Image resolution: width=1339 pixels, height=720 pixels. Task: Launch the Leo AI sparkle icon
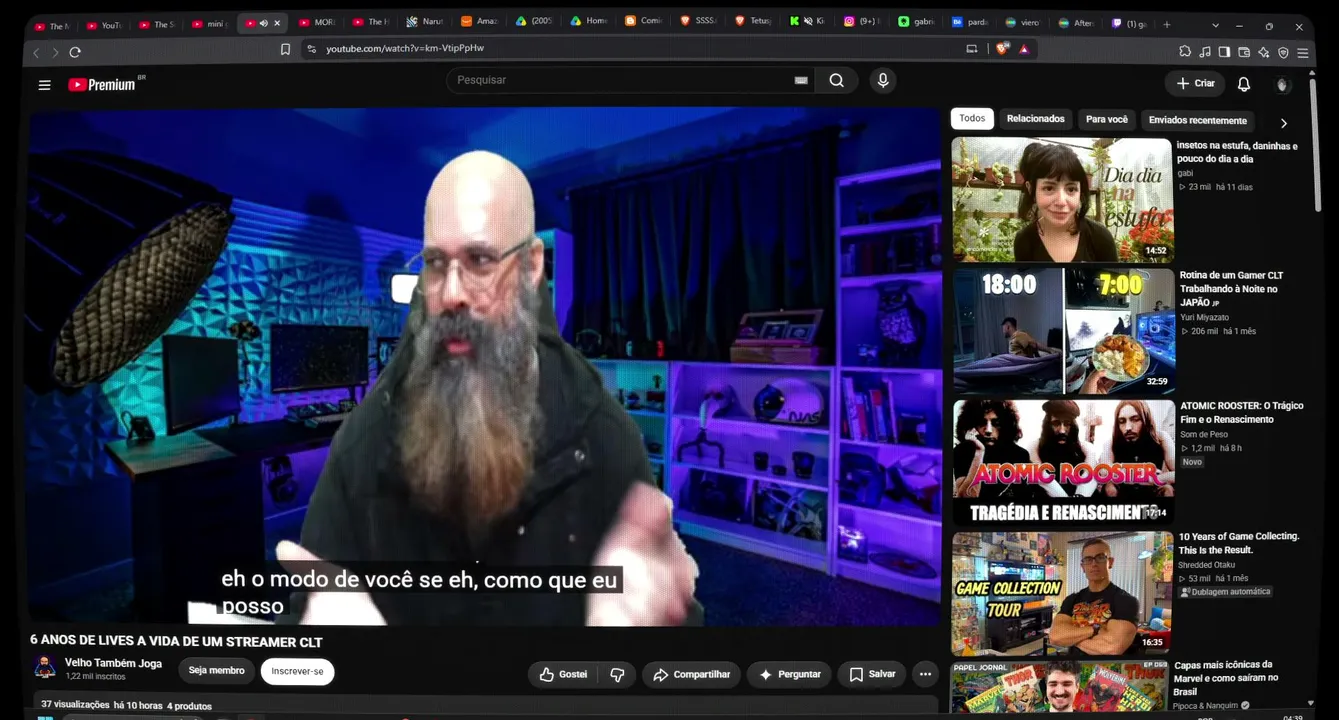click(1264, 52)
